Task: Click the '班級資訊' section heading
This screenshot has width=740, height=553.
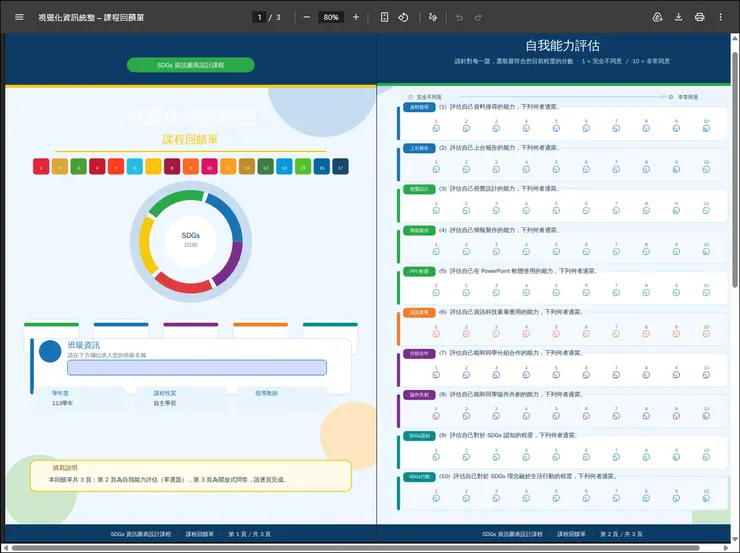Action: [84, 345]
